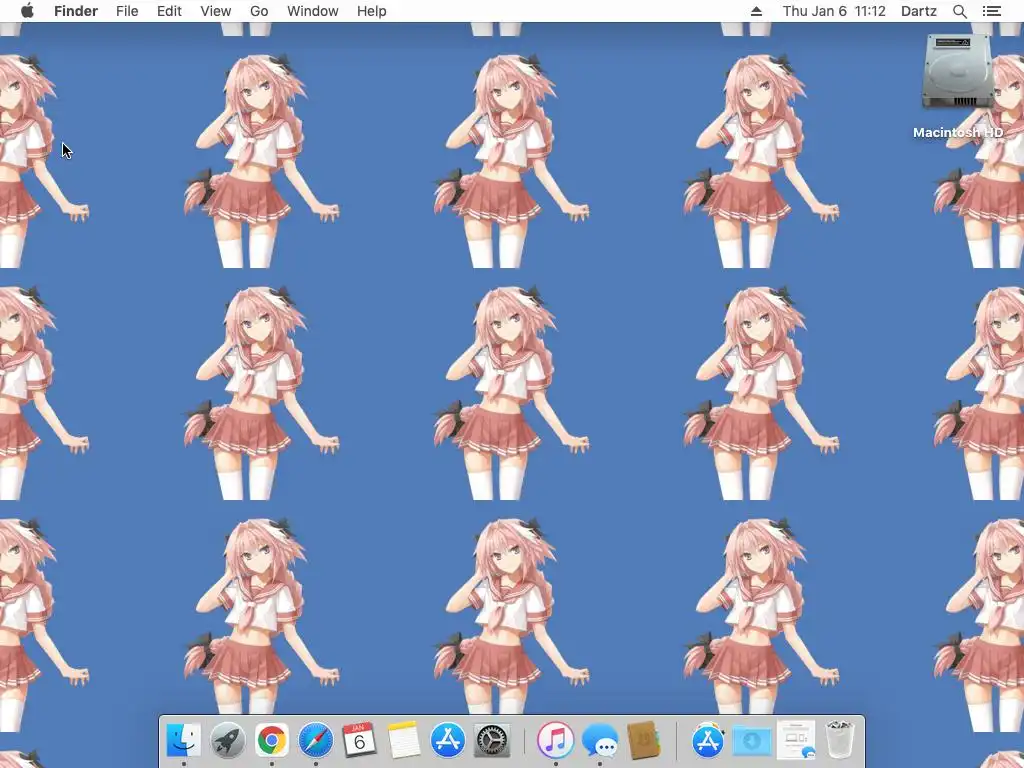Open Google Chrome from the Dock

pyautogui.click(x=271, y=741)
